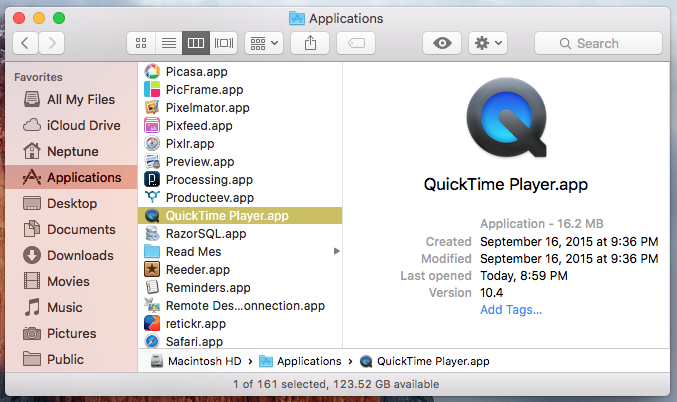The height and width of the screenshot is (402, 677).
Task: Open the item arrangement dropdown
Action: (x=264, y=43)
